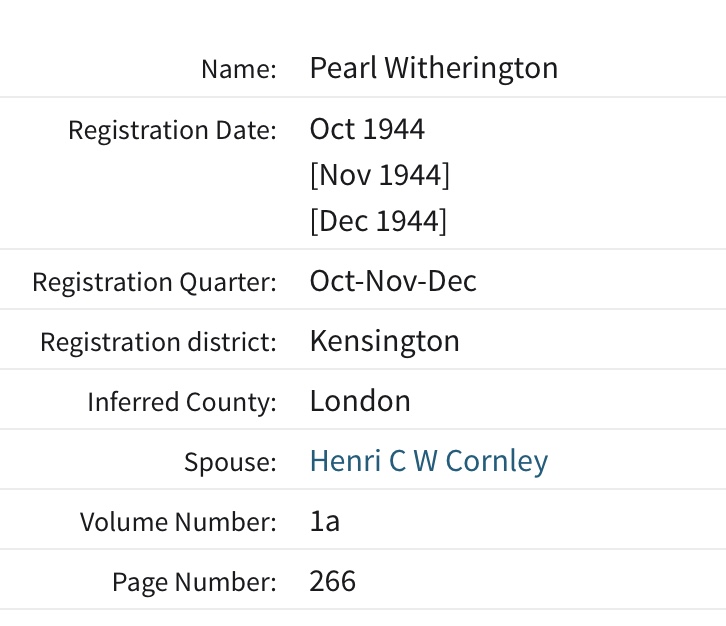Select the volume value 1a
This screenshot has height=626, width=726.
325,521
